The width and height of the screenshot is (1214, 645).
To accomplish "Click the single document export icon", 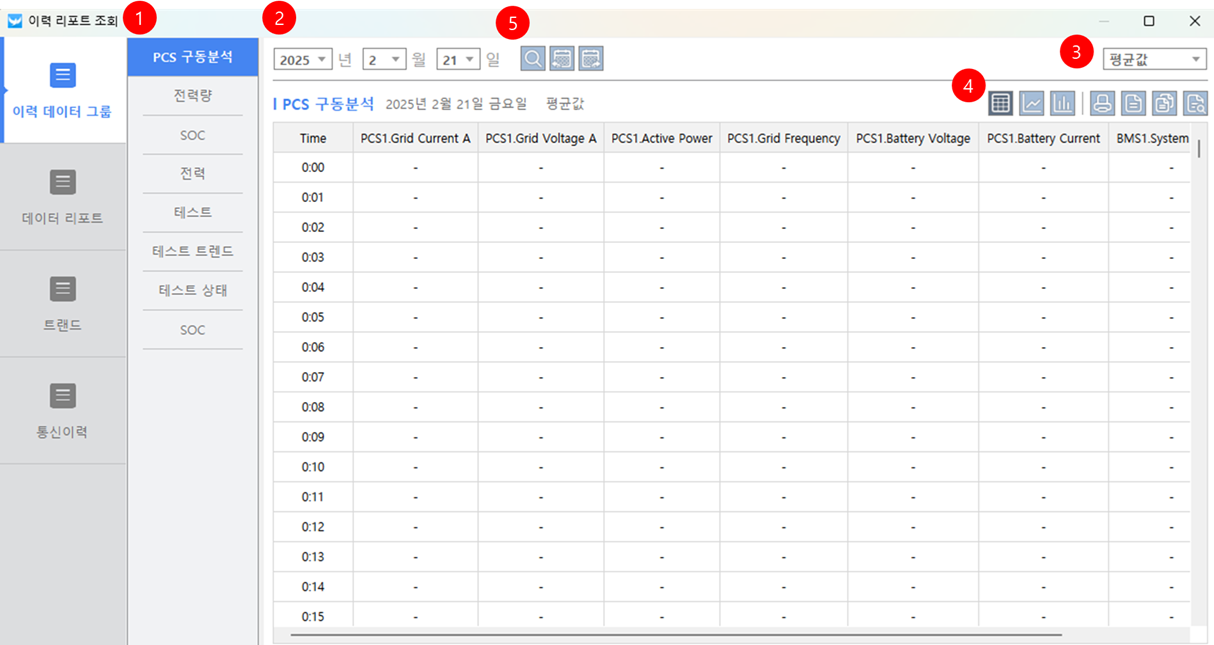I will point(1133,102).
